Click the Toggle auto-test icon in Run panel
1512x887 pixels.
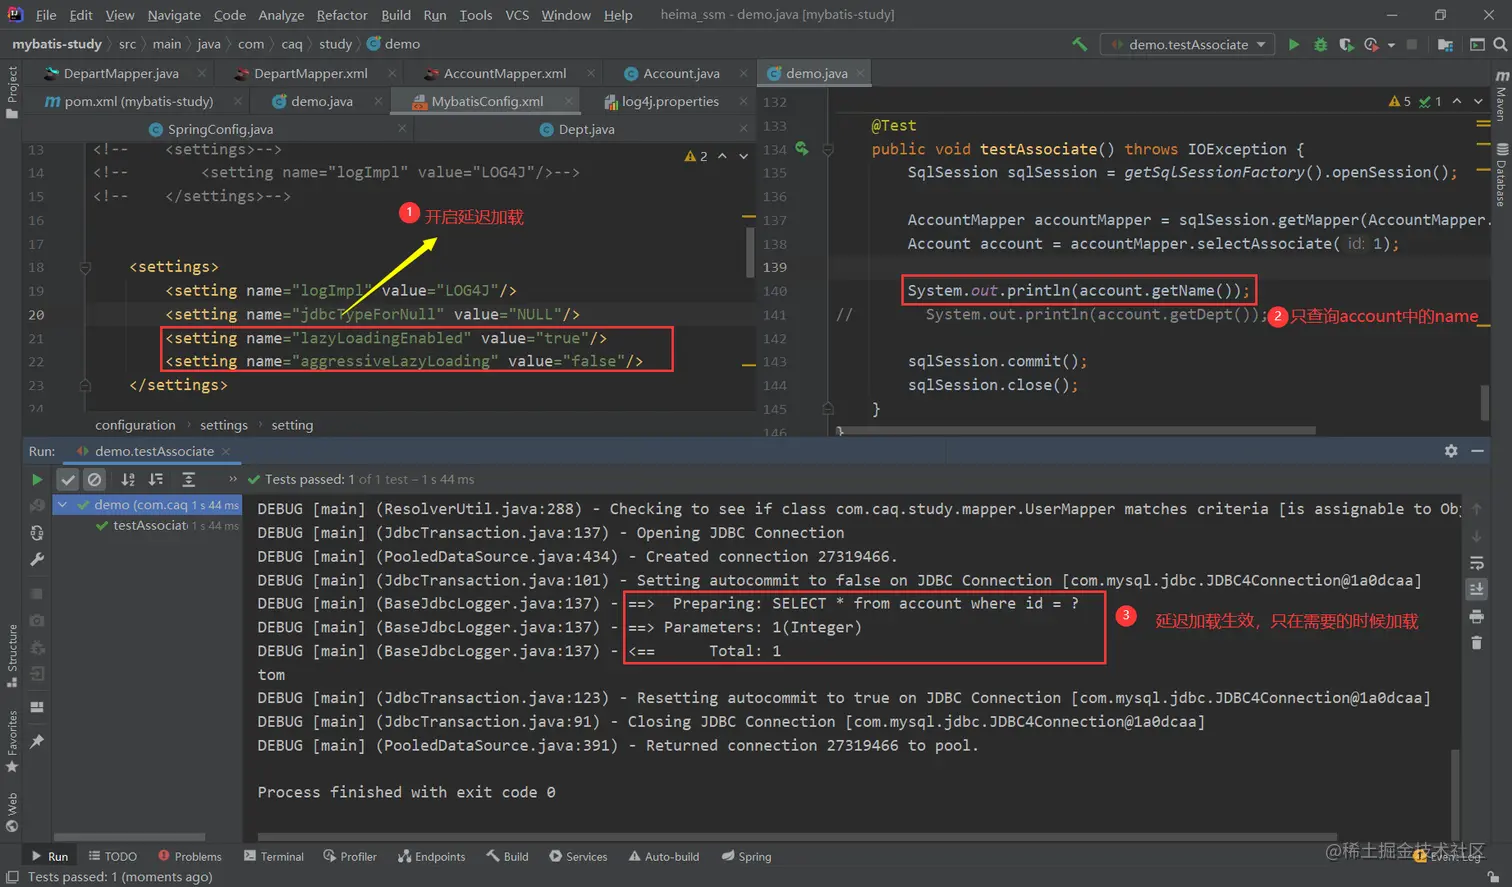[37, 533]
